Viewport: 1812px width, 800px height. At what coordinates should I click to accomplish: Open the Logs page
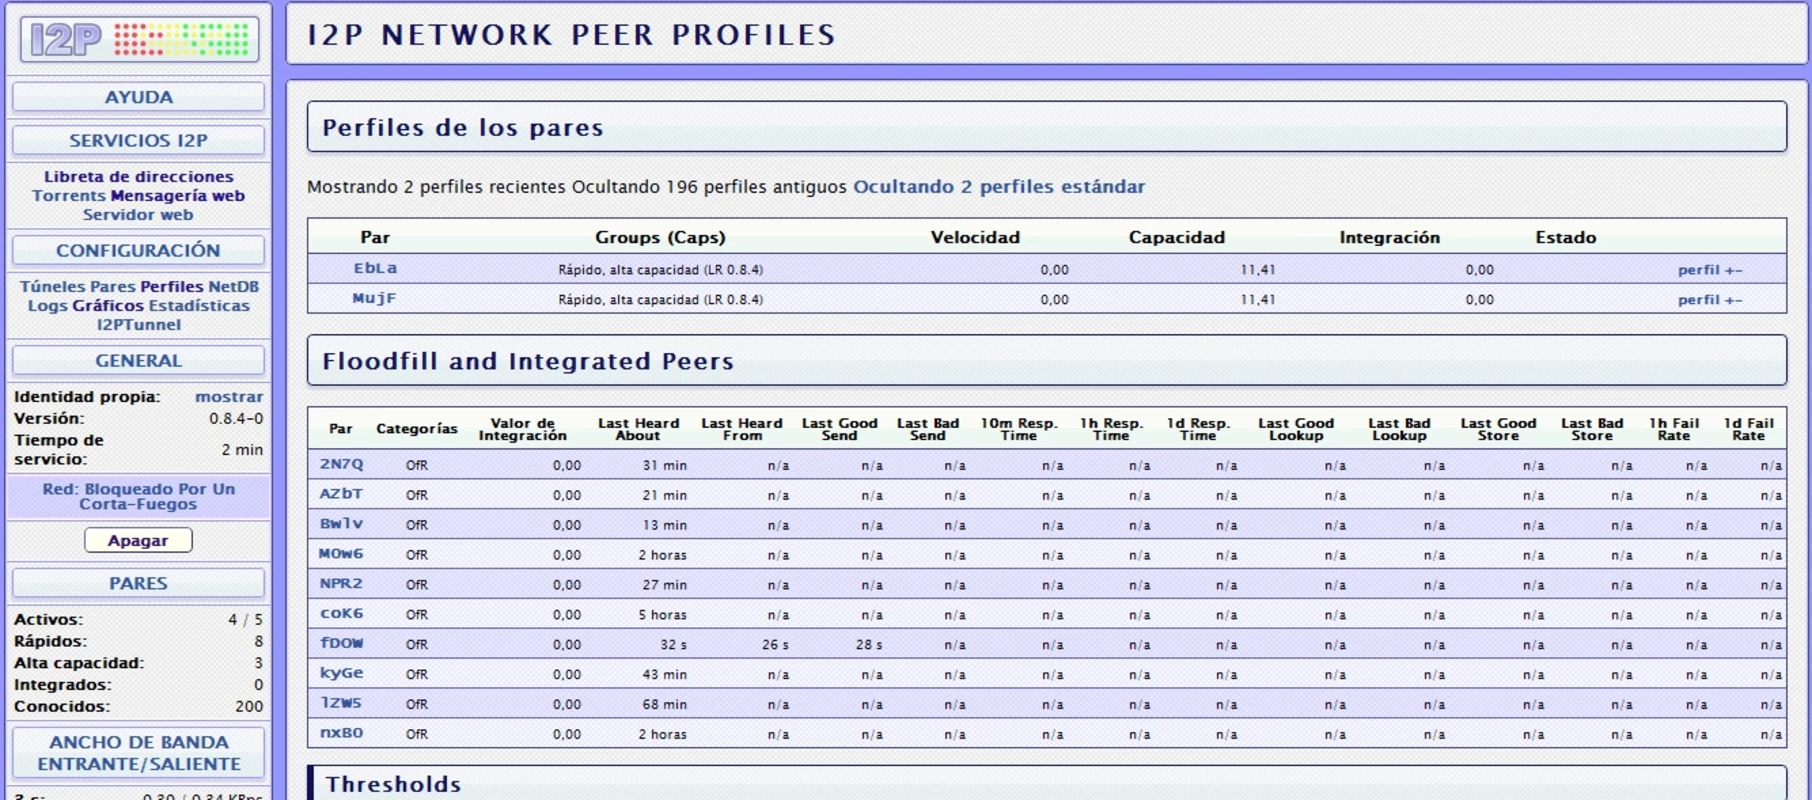tap(47, 305)
